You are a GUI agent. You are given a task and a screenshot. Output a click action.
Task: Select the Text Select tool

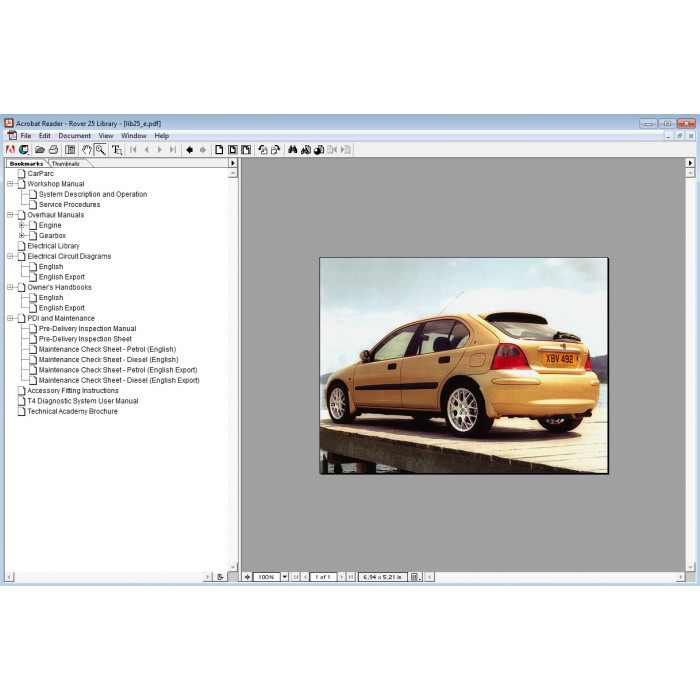pyautogui.click(x=117, y=150)
